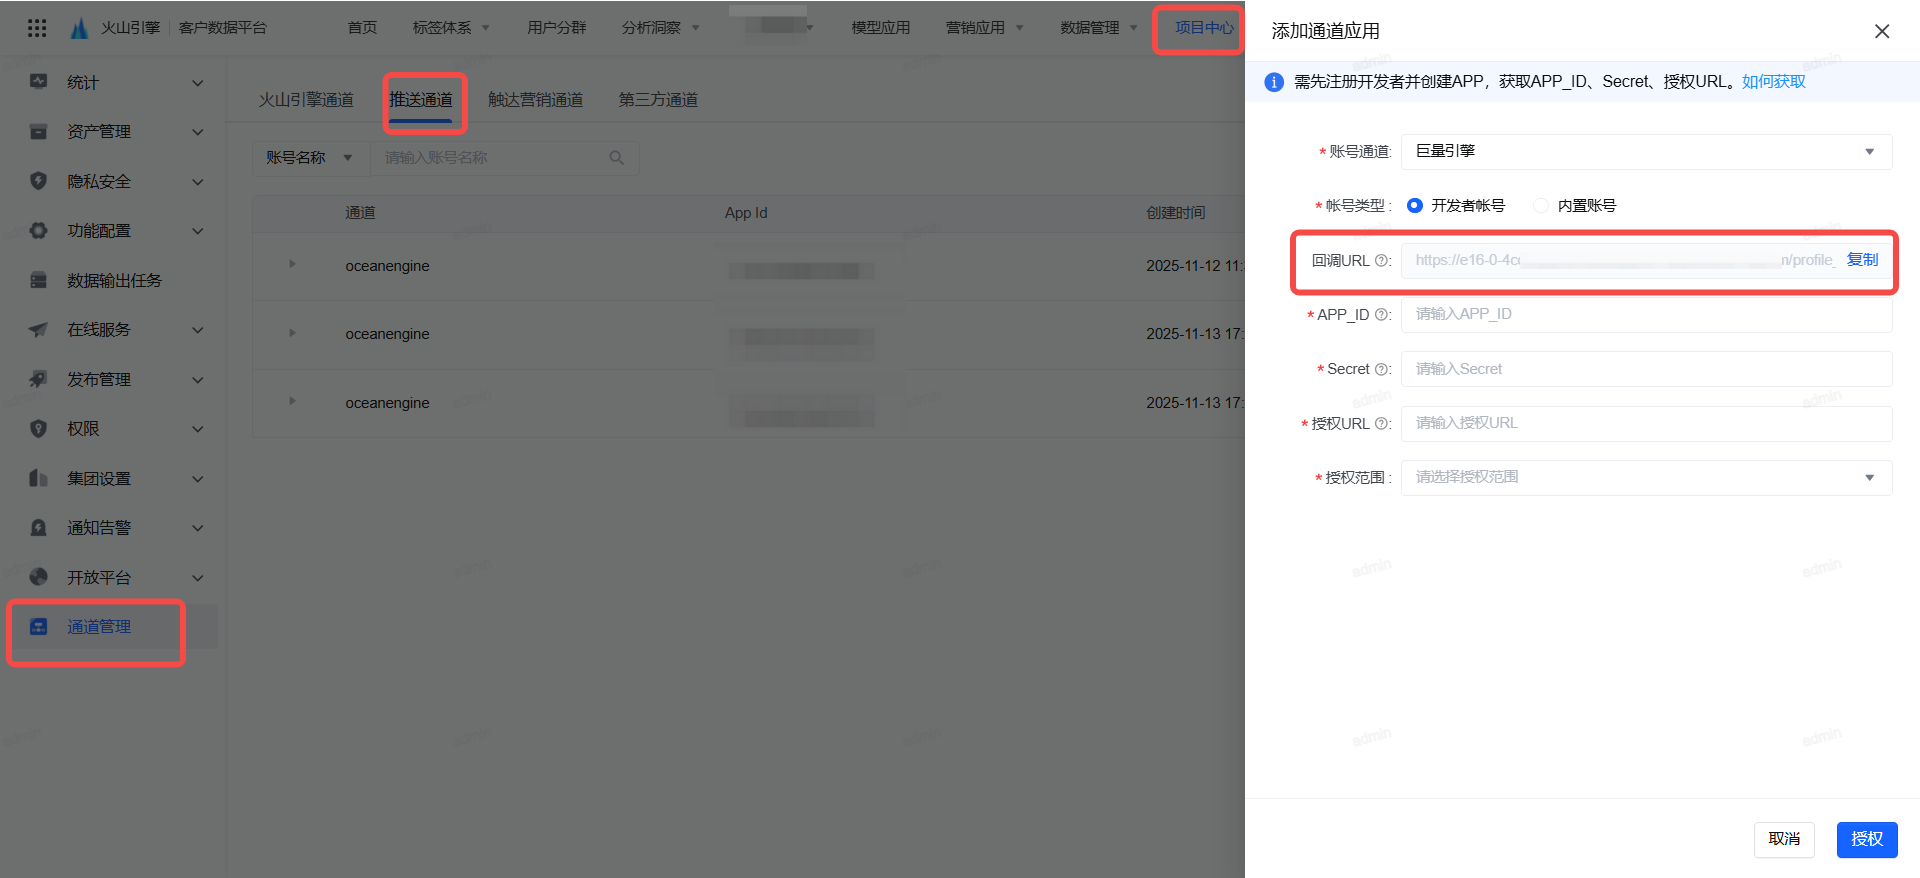
Task: Expand the 在线服务 sidebar chevron
Action: pos(198,330)
